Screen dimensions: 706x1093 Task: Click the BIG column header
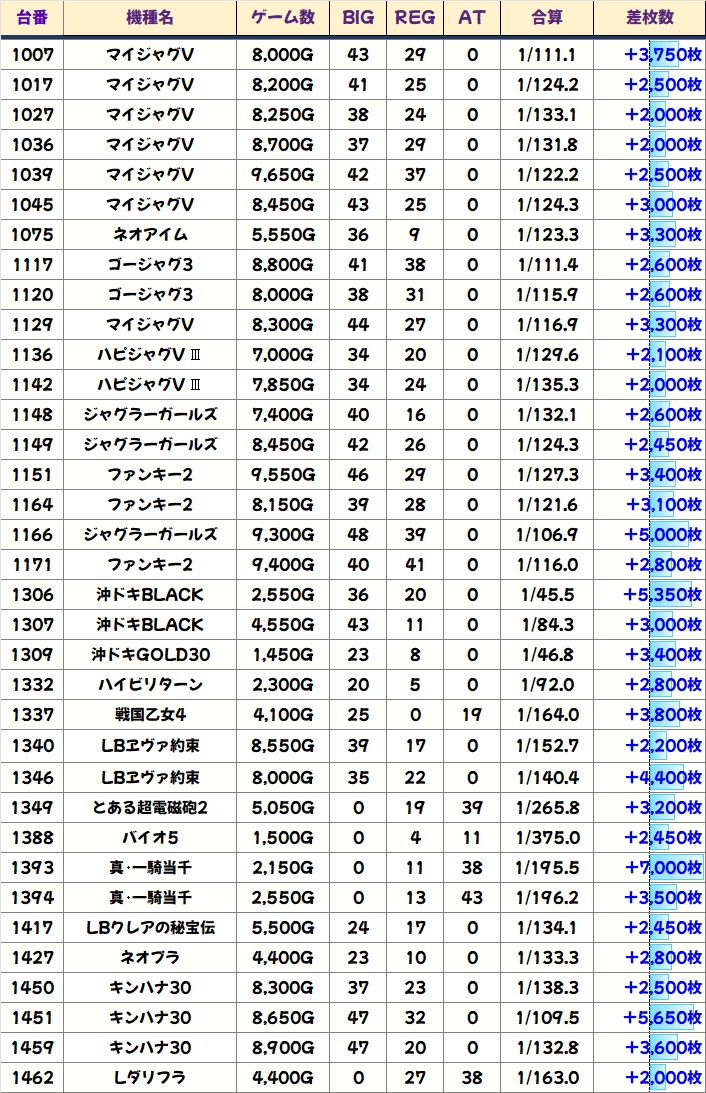point(358,18)
